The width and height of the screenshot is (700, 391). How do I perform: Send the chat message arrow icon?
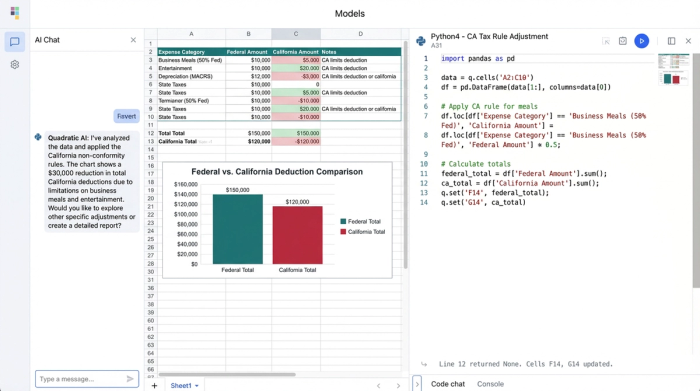point(130,379)
